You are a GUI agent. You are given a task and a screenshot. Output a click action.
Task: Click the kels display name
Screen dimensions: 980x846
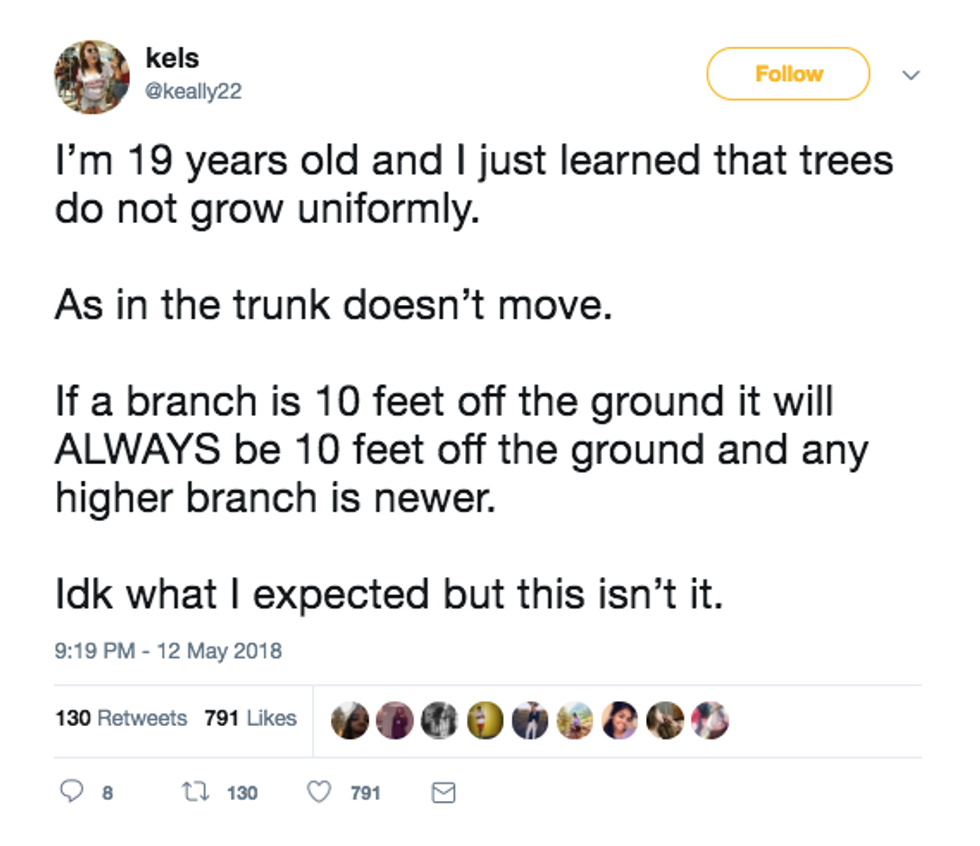click(x=172, y=59)
